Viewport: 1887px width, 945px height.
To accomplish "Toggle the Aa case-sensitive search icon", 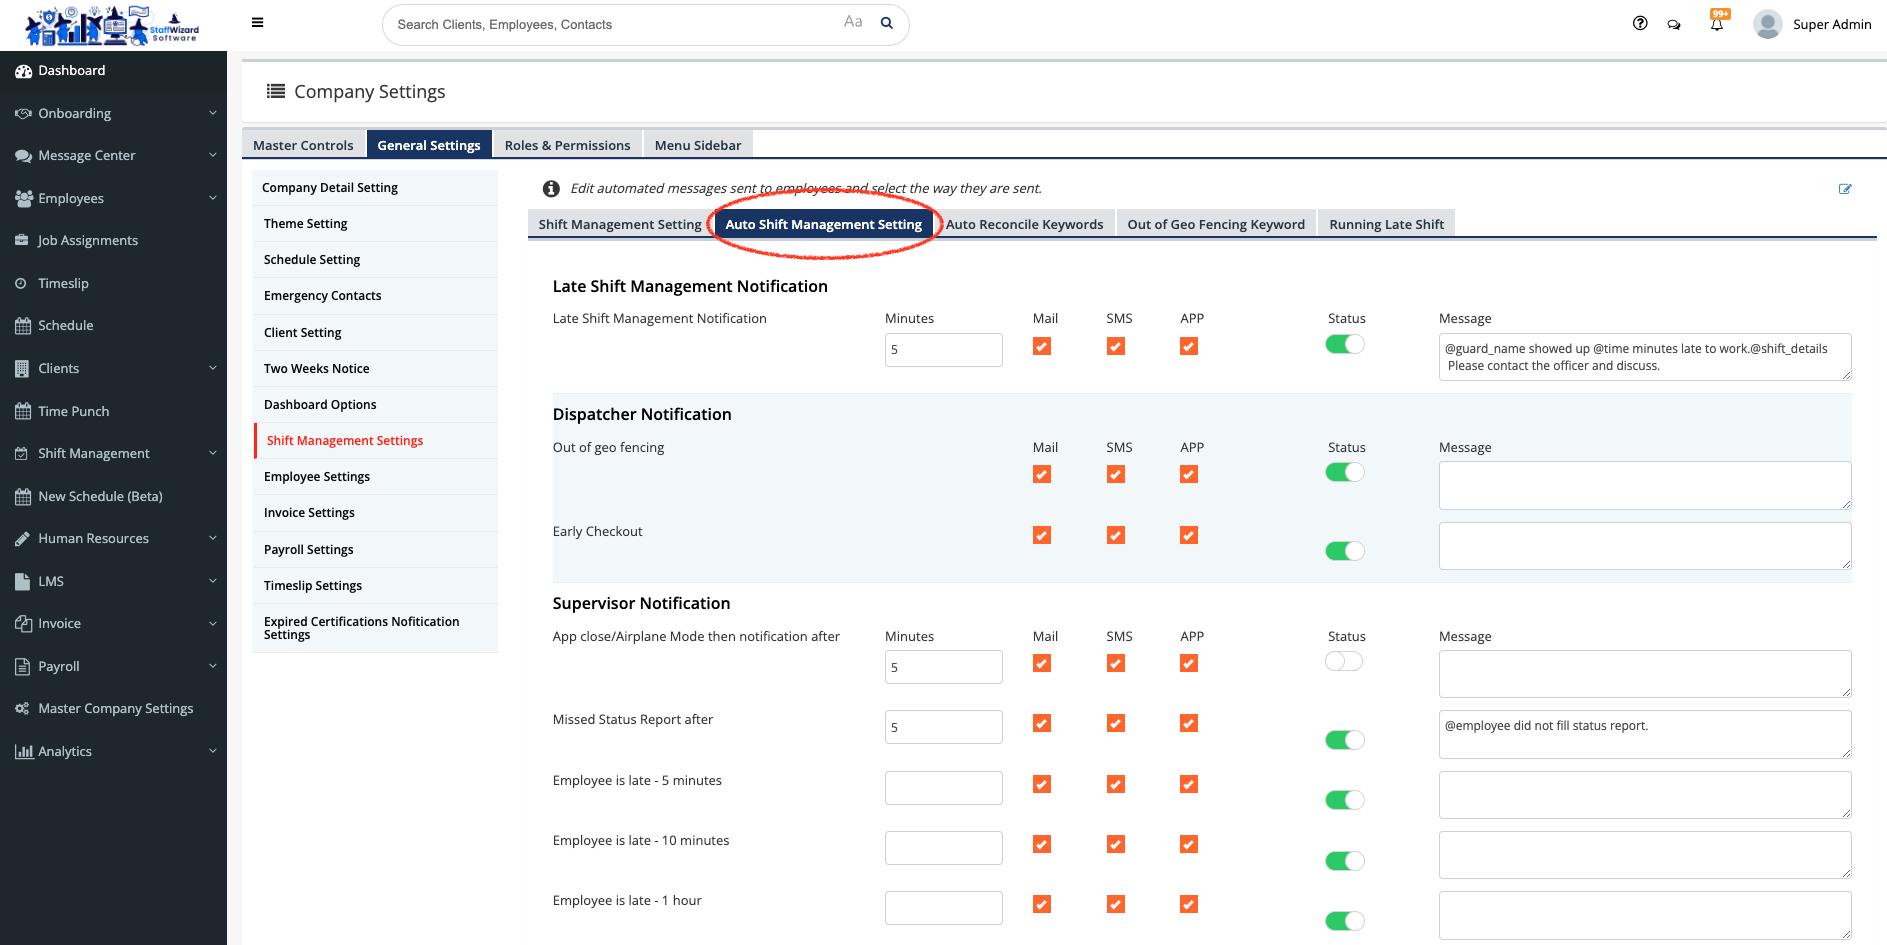I will pos(853,22).
